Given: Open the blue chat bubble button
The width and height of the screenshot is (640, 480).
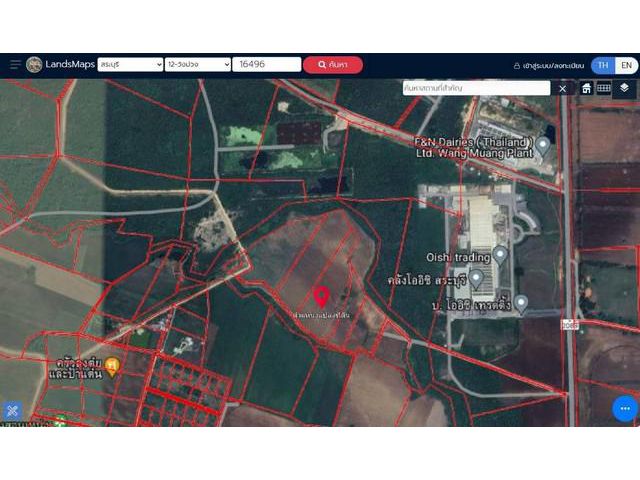Looking at the screenshot, I should [x=624, y=409].
